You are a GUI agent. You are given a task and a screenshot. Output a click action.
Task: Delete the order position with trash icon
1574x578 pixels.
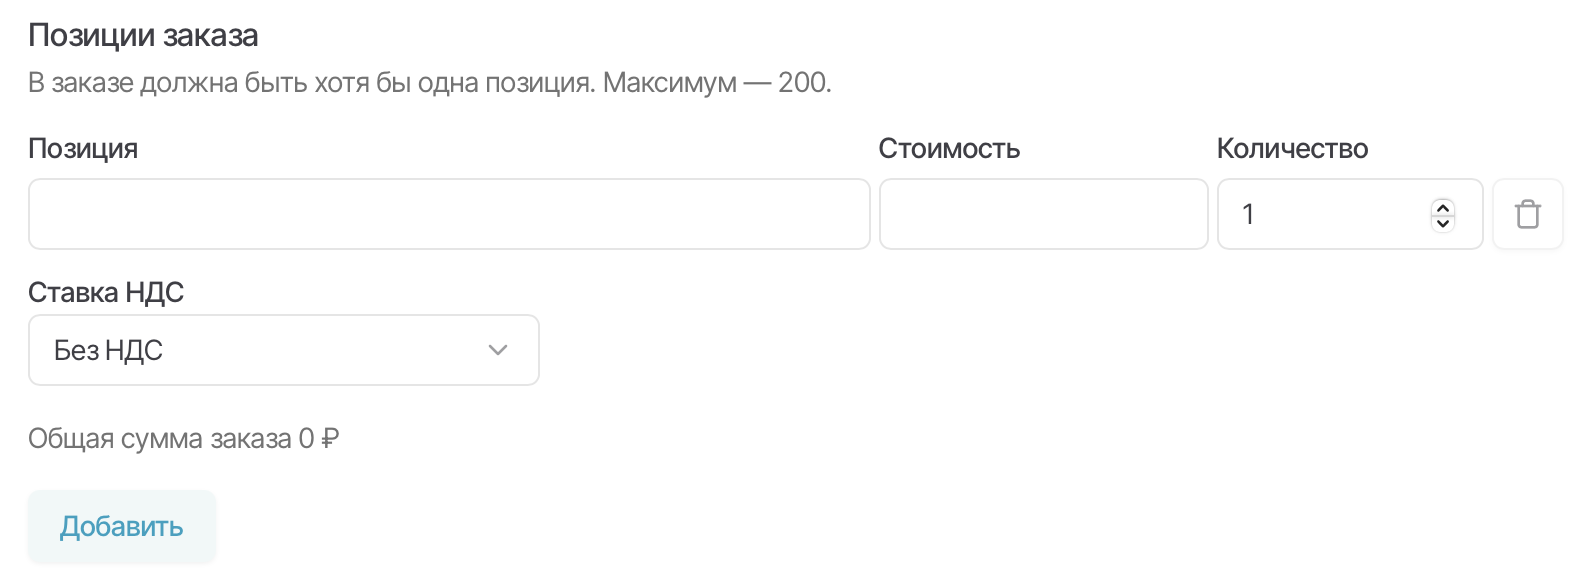[x=1527, y=214]
